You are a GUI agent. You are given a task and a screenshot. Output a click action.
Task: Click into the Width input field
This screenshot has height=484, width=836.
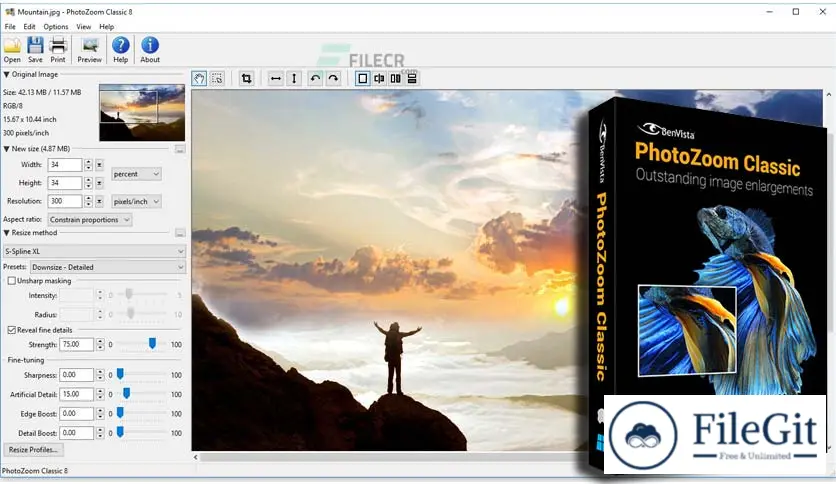pyautogui.click(x=65, y=165)
